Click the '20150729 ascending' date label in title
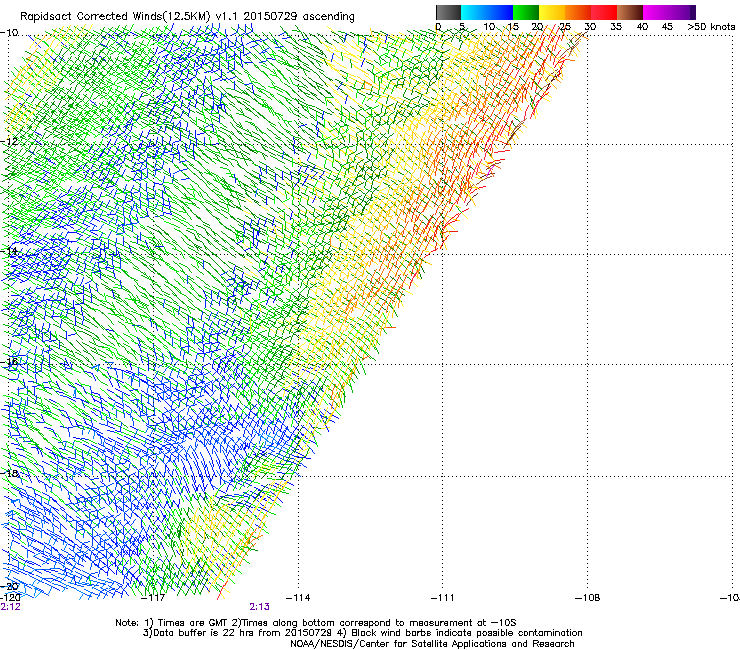Image resolution: width=740 pixels, height=650 pixels. pos(299,16)
